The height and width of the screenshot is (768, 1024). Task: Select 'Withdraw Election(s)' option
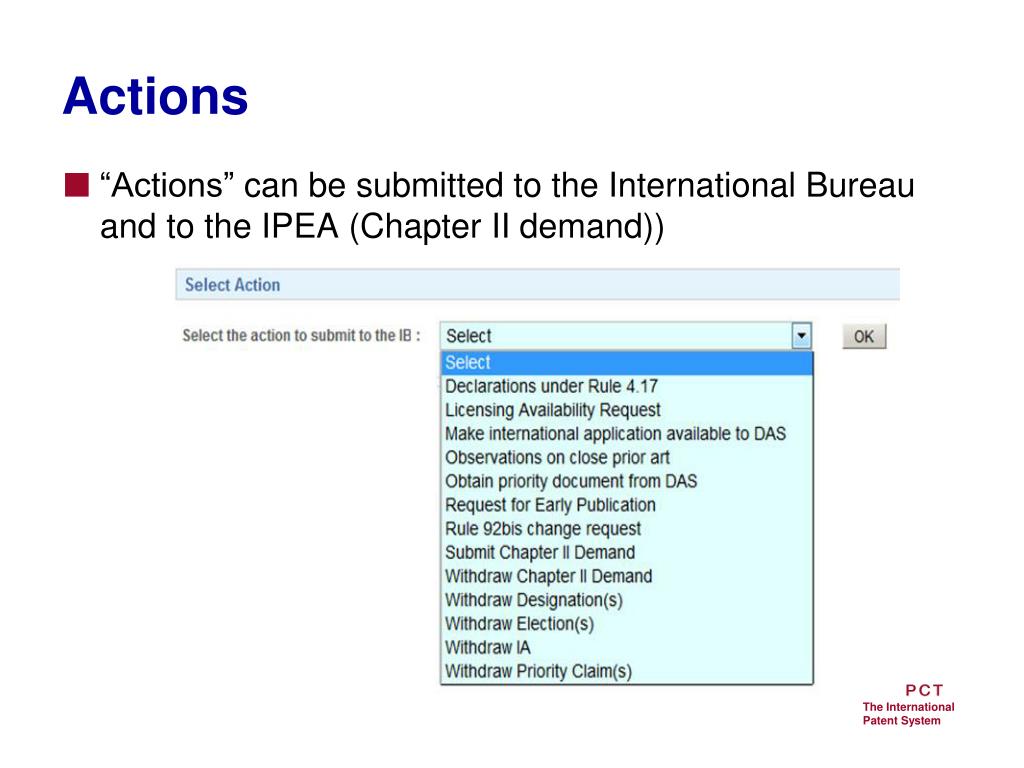[627, 624]
